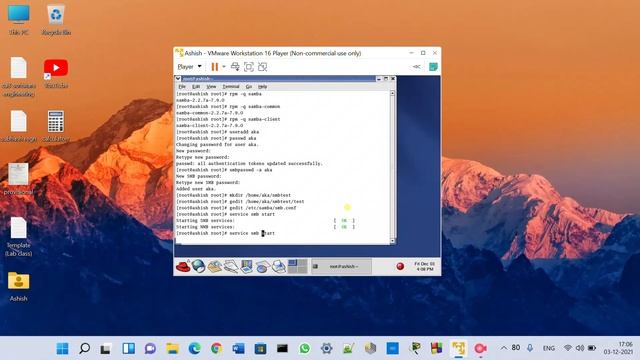Select the Recycle Bin desktop icon
Screen dimensions: 640x360
[56, 20]
